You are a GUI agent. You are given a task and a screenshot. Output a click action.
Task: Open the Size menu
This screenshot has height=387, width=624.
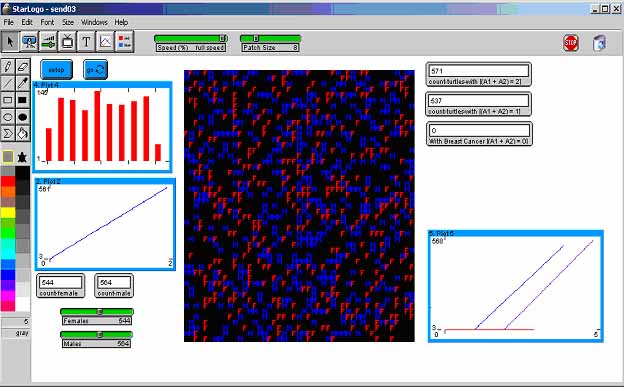click(x=68, y=22)
